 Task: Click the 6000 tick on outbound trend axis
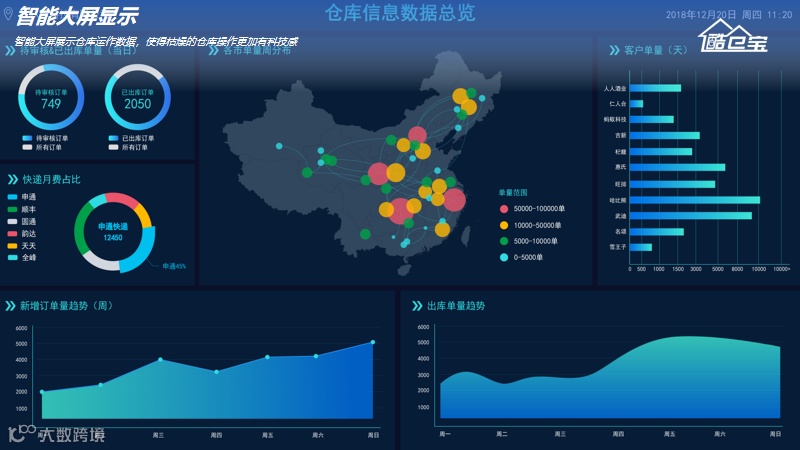tap(423, 327)
